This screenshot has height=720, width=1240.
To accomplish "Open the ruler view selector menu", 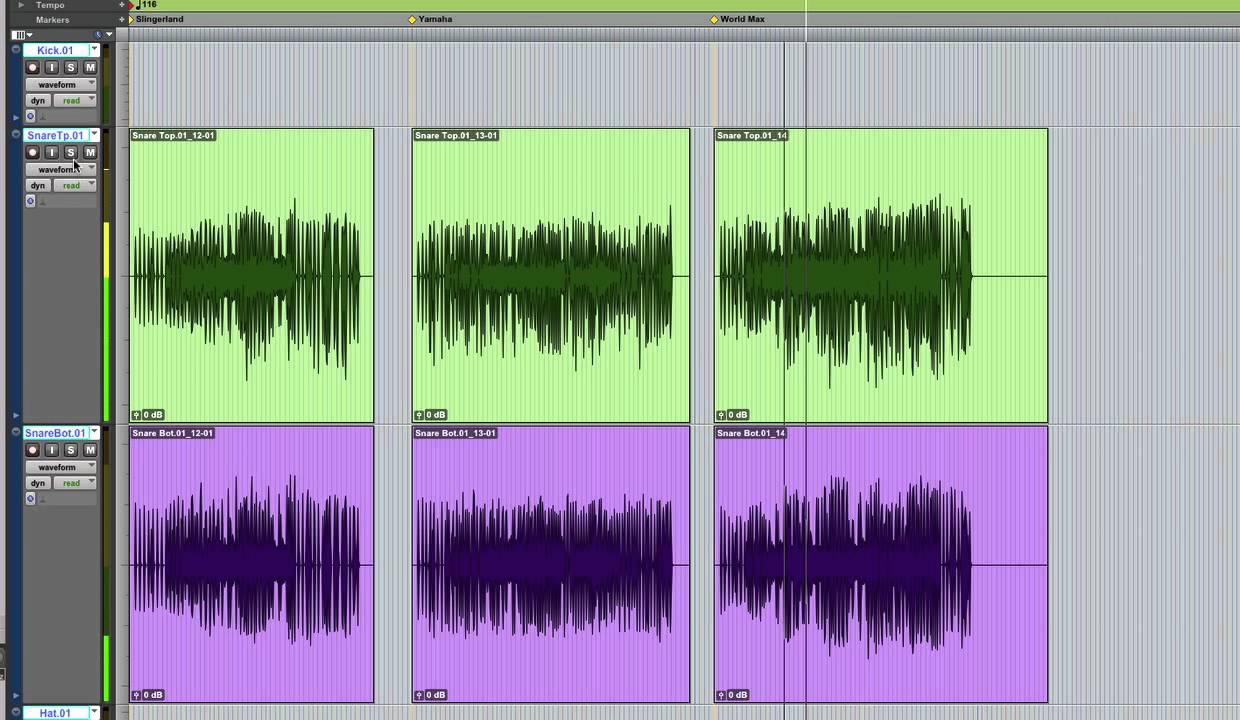I will pyautogui.click(x=21, y=35).
